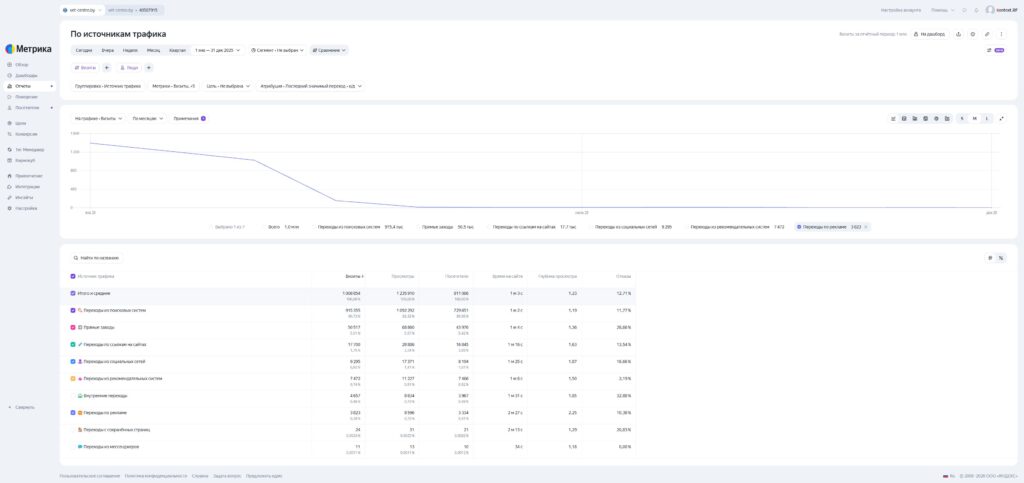Select the Месяц period
1024x483 pixels.
coord(153,50)
